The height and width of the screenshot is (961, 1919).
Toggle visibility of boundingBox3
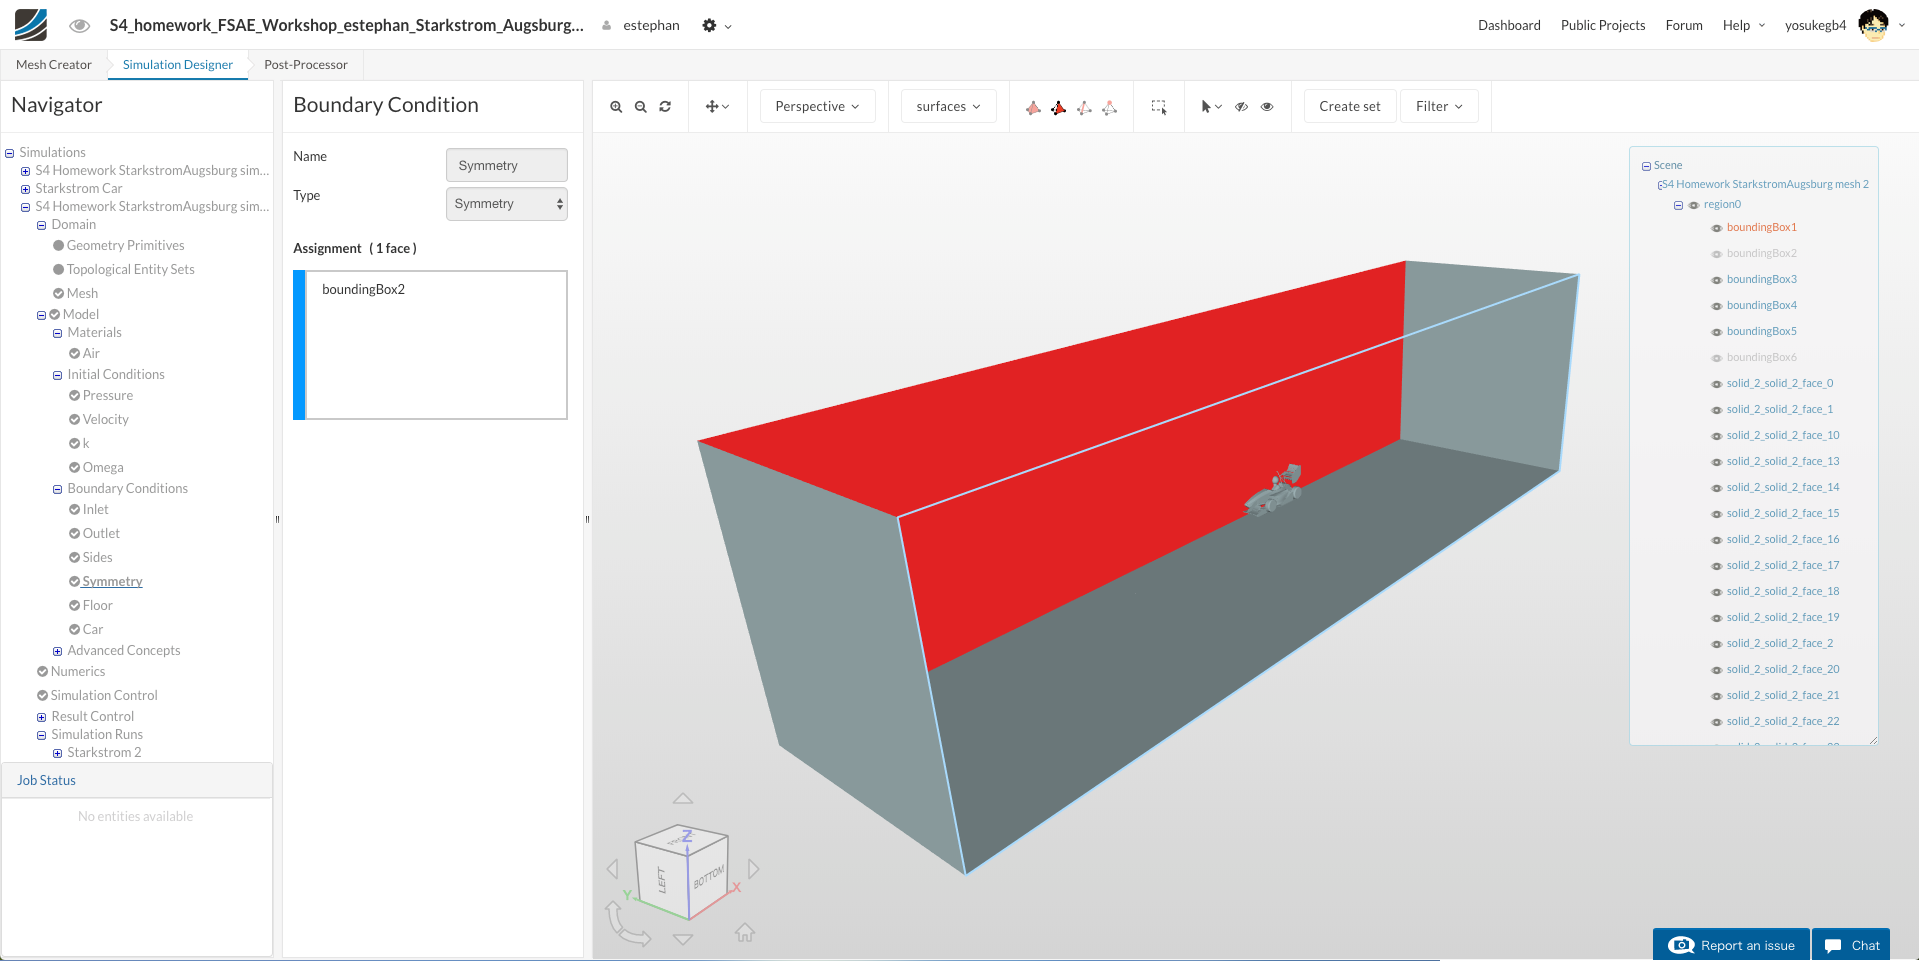pyautogui.click(x=1717, y=280)
